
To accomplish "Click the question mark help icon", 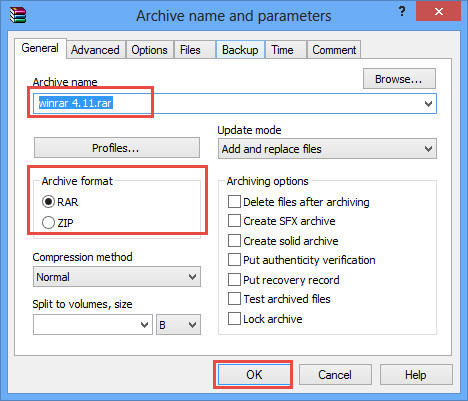I will click(402, 11).
